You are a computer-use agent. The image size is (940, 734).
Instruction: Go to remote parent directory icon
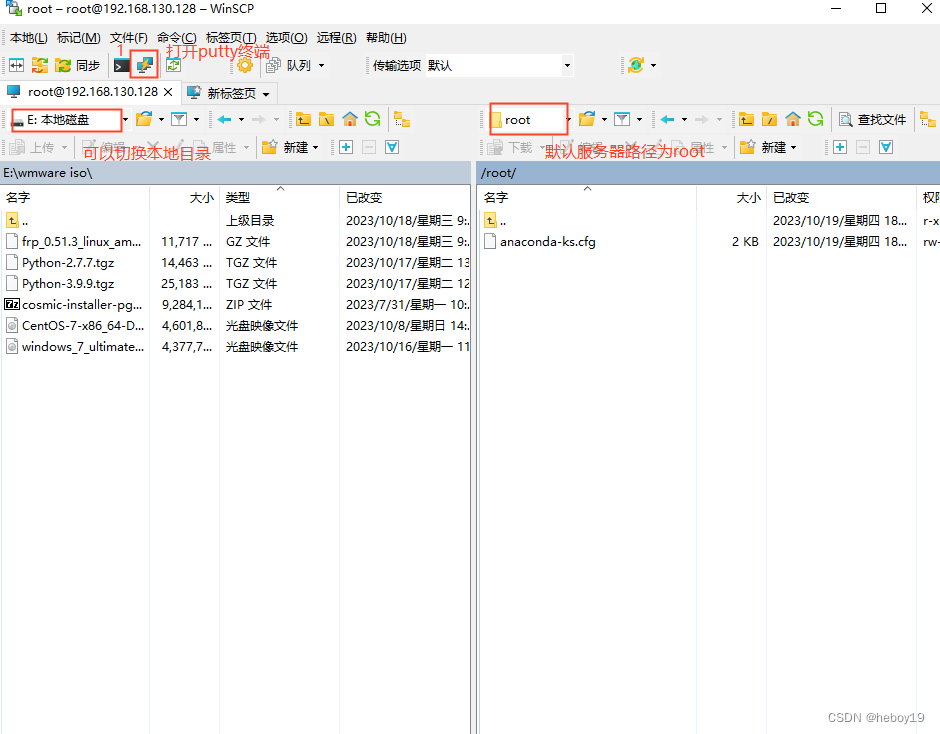(746, 119)
